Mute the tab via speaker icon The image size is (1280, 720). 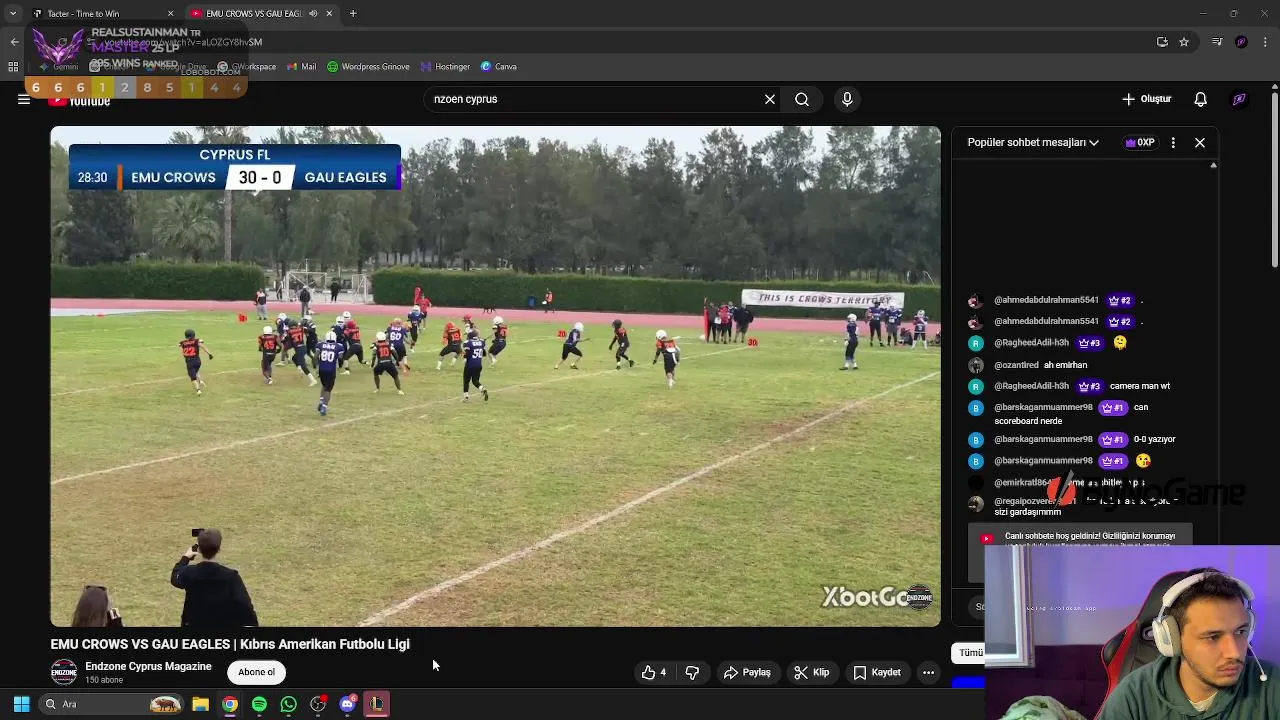coord(313,13)
